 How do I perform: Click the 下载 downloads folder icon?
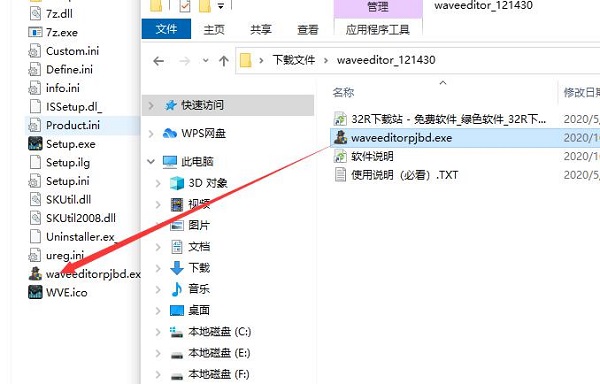tap(177, 268)
